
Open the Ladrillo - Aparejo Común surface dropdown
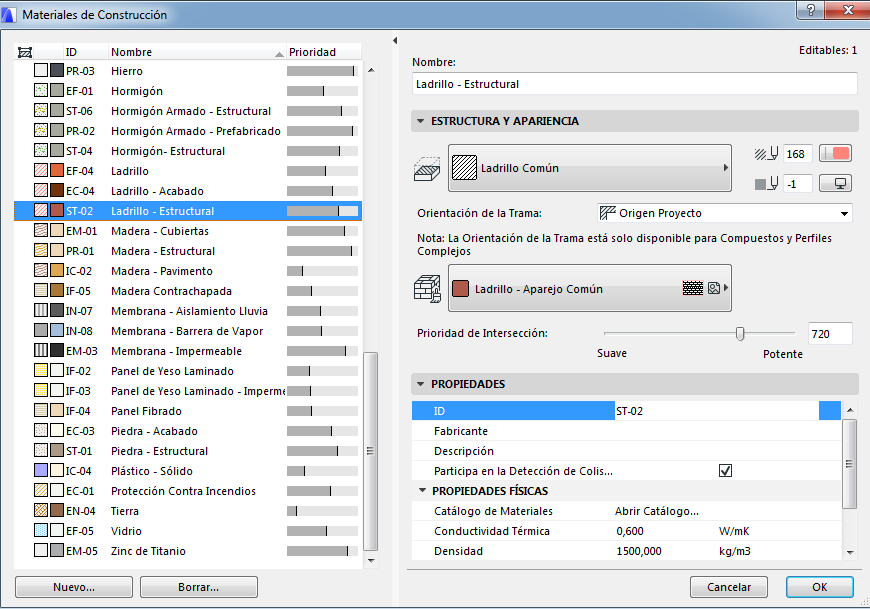coord(590,288)
